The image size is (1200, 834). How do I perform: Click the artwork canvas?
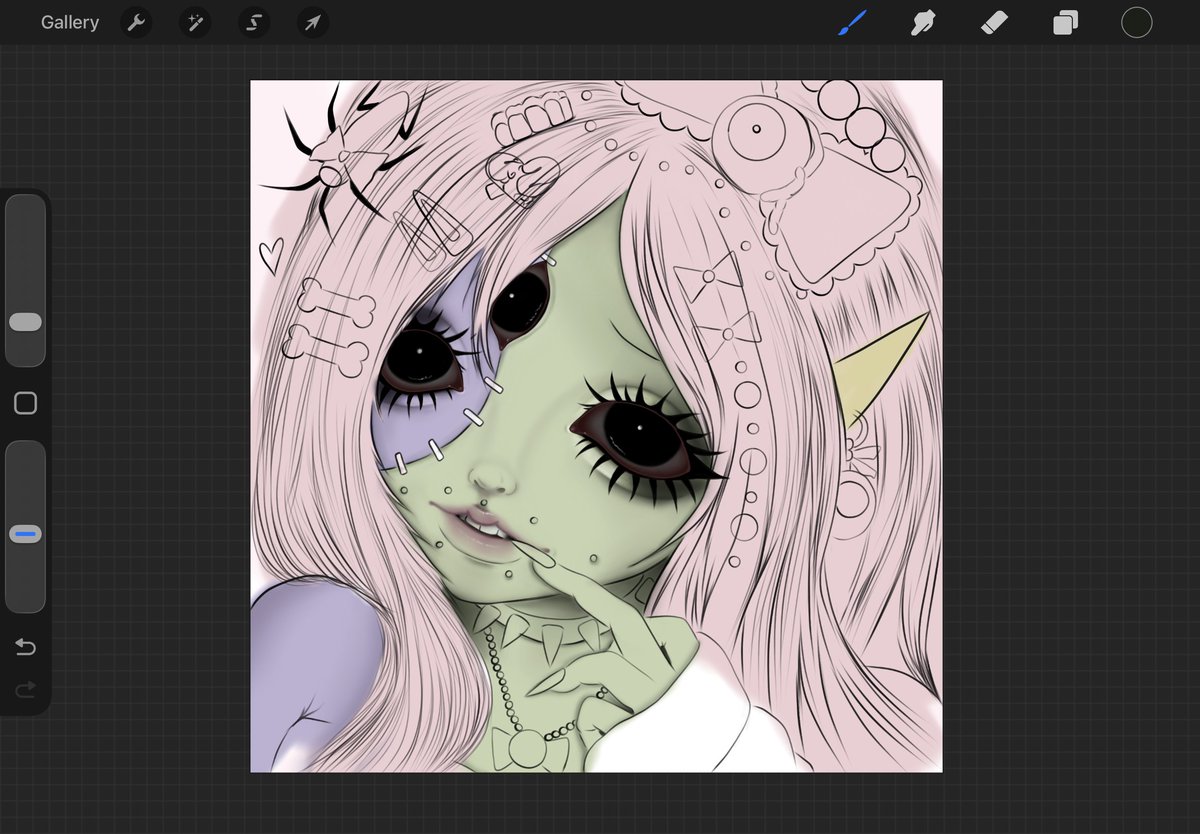(x=596, y=426)
